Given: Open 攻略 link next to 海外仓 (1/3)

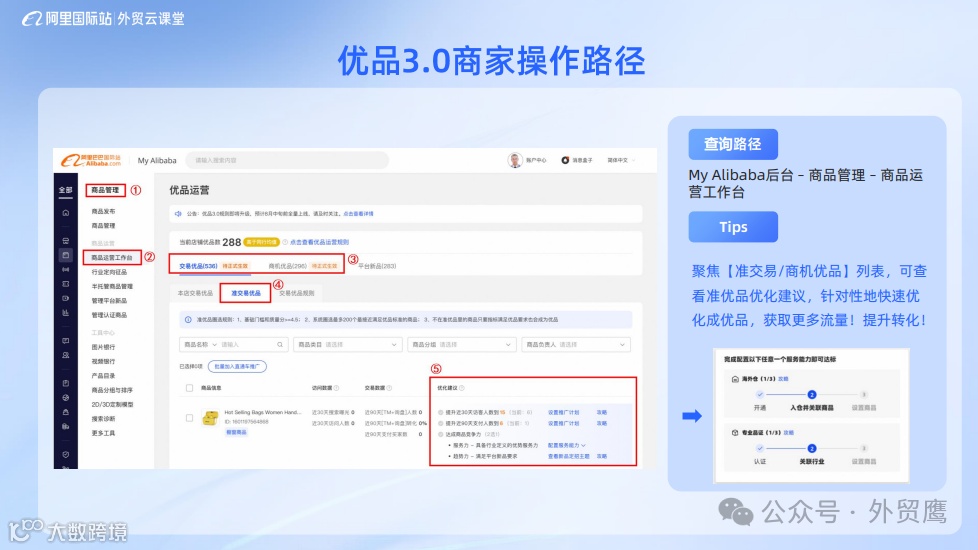Looking at the screenshot, I should [x=783, y=379].
